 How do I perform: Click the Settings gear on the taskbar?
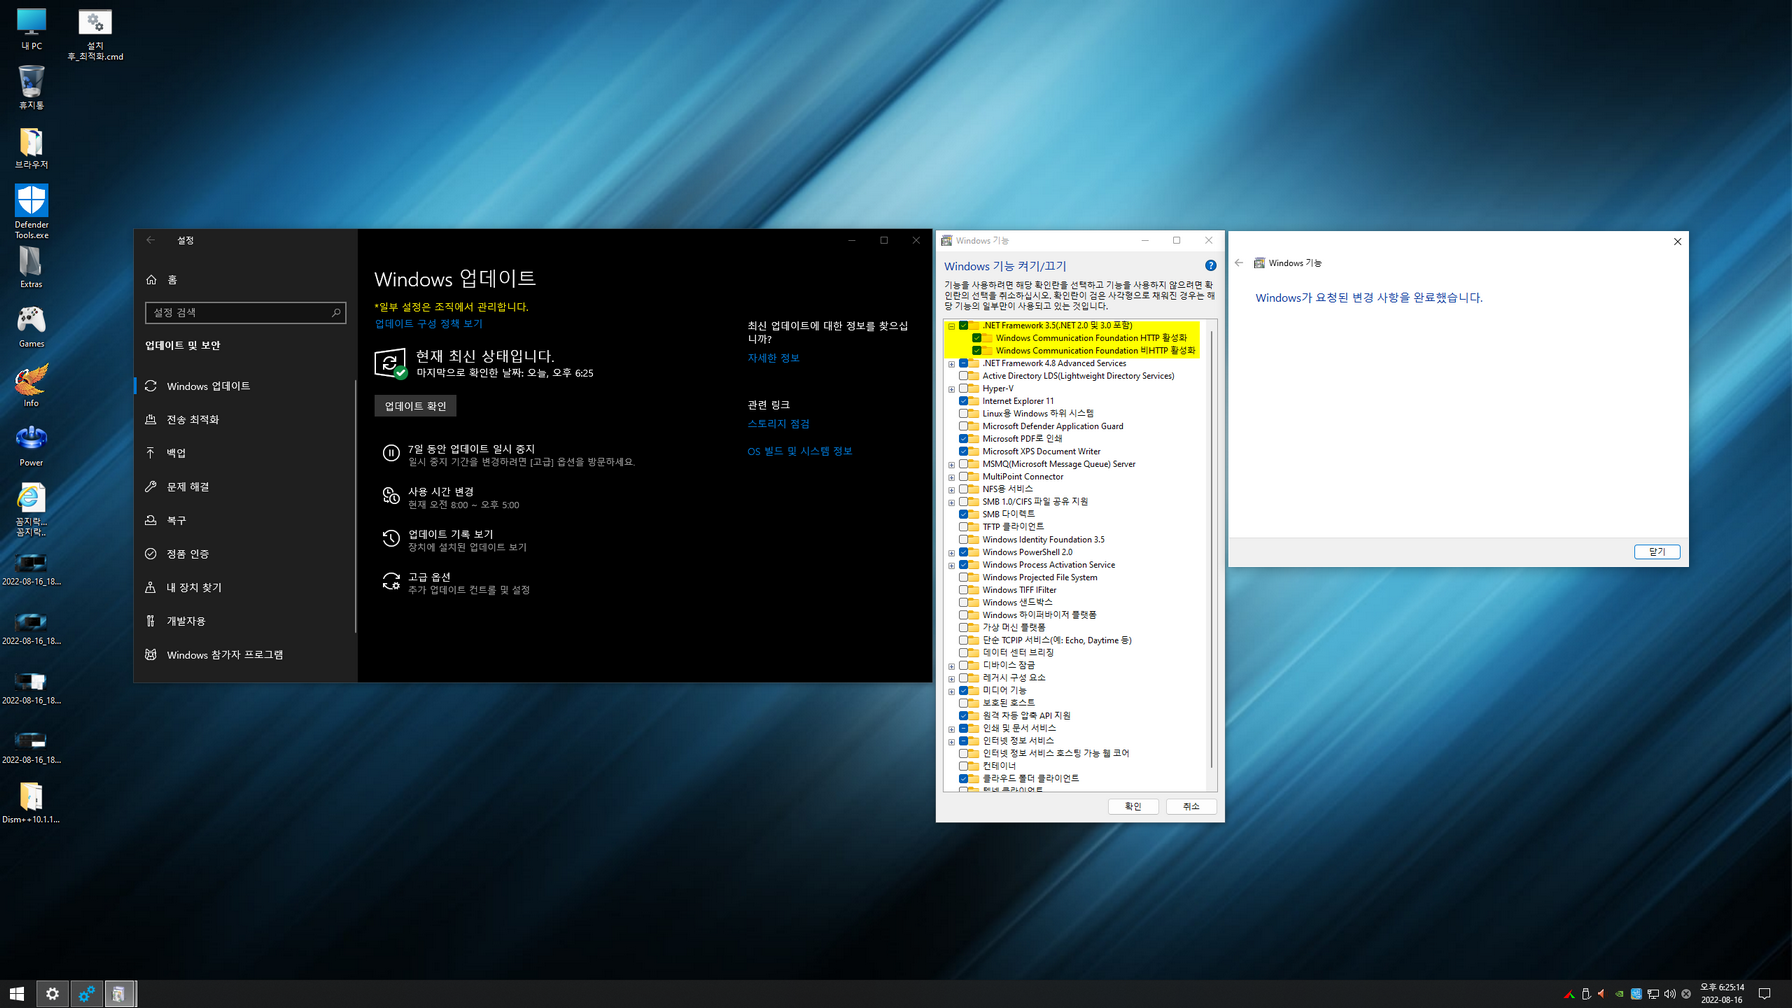point(52,994)
